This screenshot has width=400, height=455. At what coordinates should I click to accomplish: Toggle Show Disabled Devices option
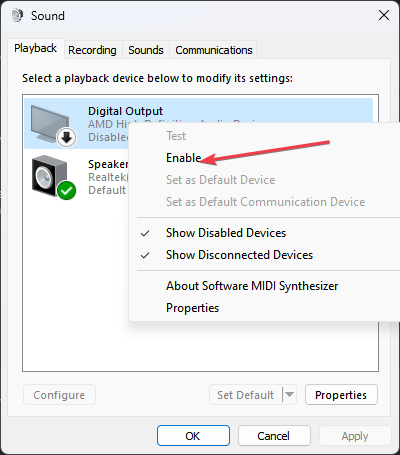(226, 233)
